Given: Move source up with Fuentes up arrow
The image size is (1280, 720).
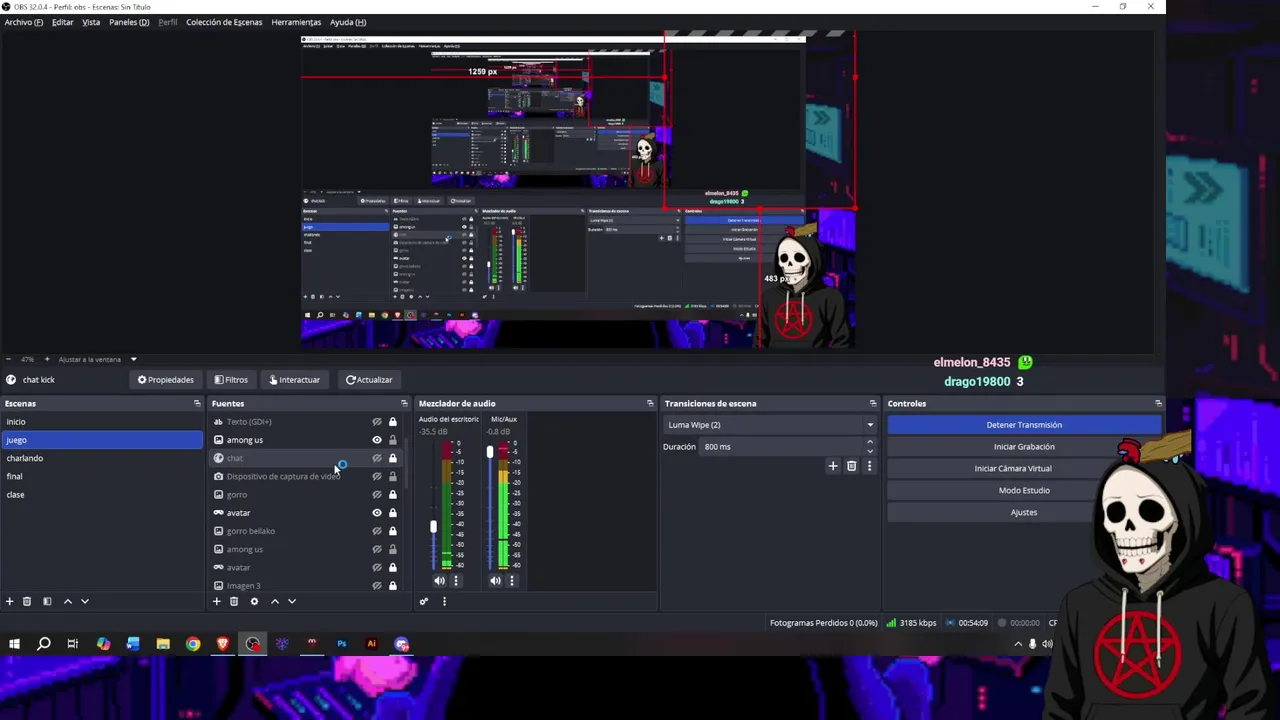Looking at the screenshot, I should tap(274, 601).
